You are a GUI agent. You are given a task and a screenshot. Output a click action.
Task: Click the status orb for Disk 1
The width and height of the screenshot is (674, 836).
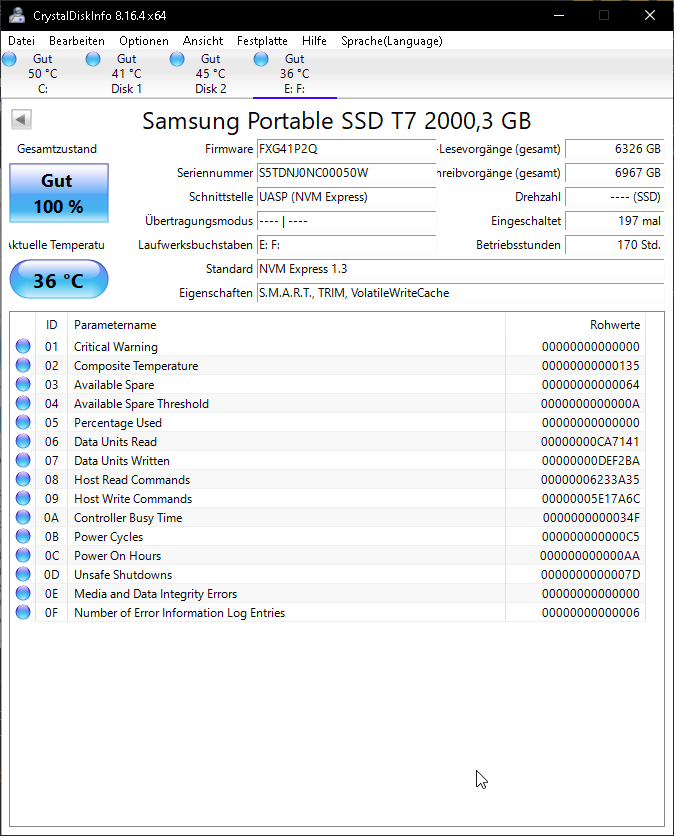point(93,59)
